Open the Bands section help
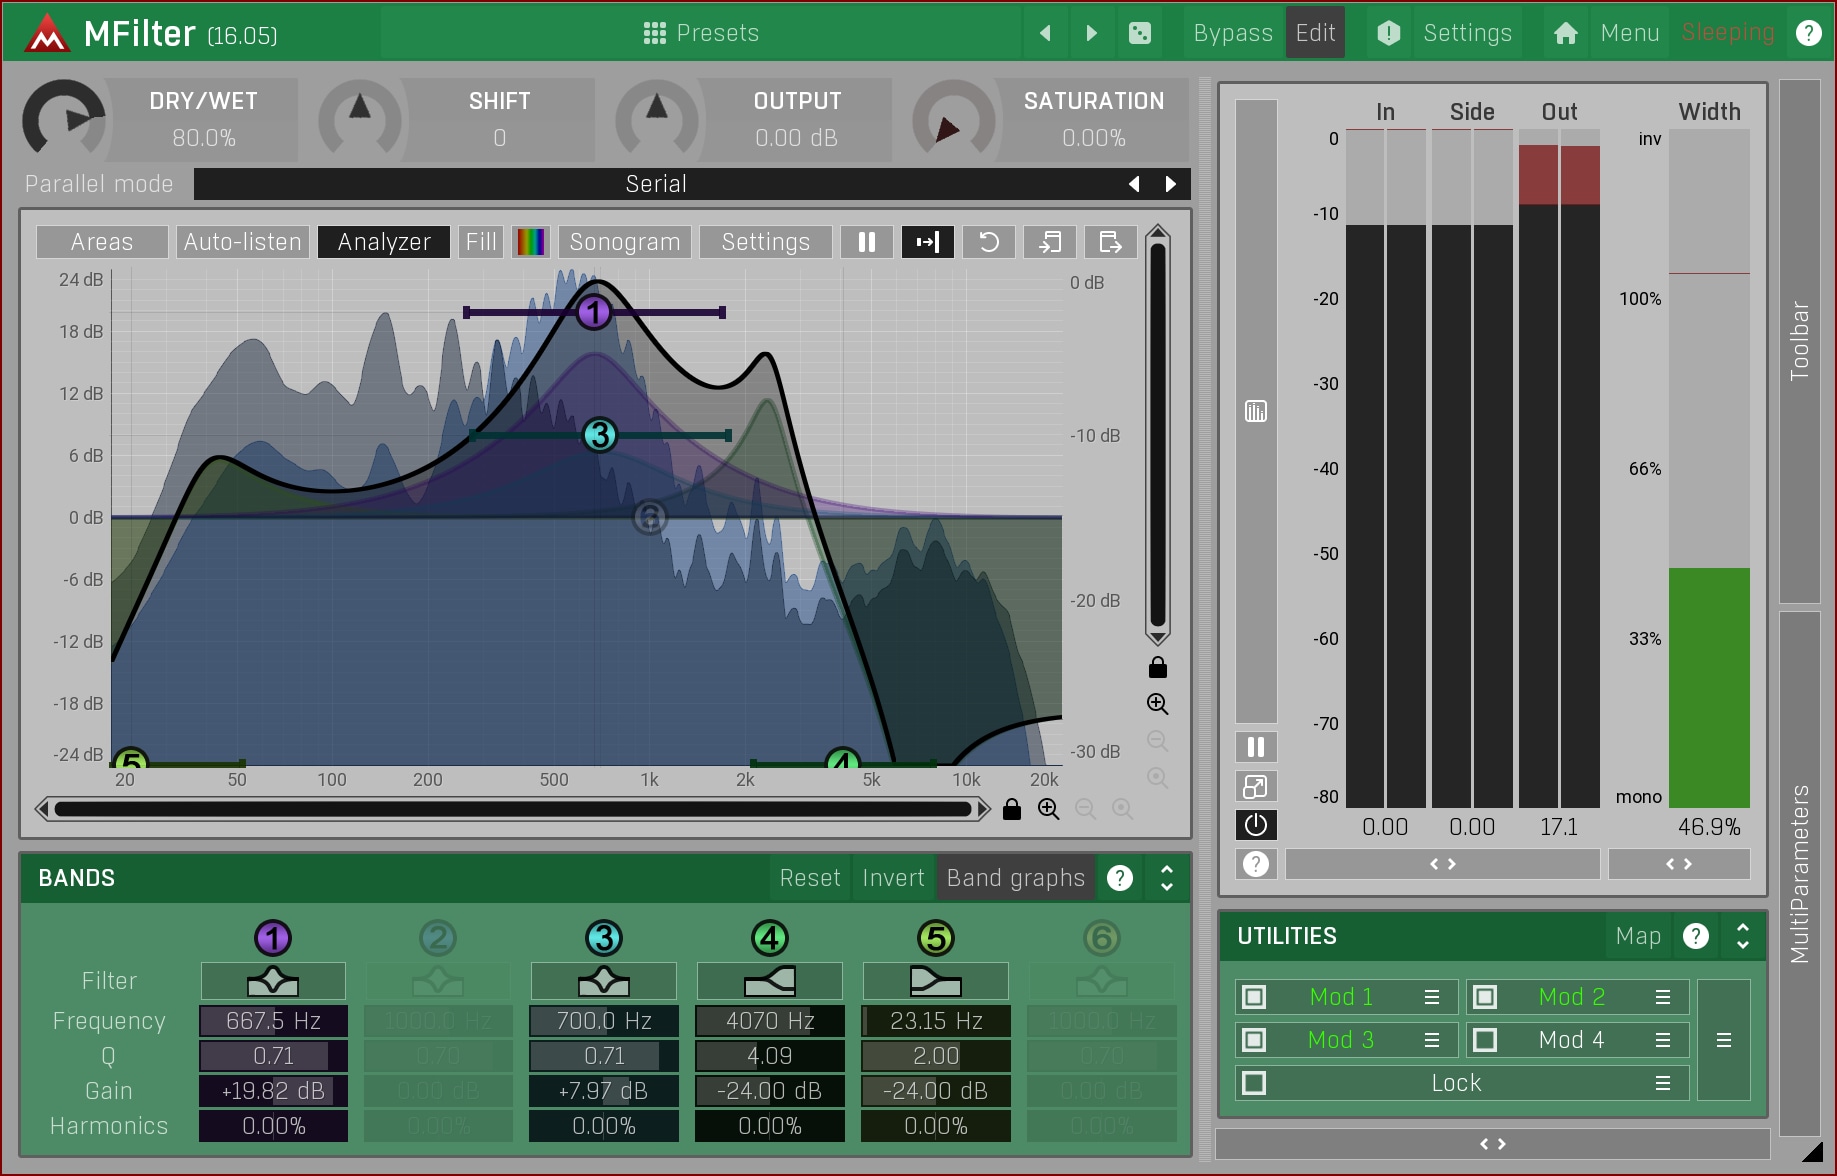Screen dimensions: 1837x1176 tap(1120, 878)
